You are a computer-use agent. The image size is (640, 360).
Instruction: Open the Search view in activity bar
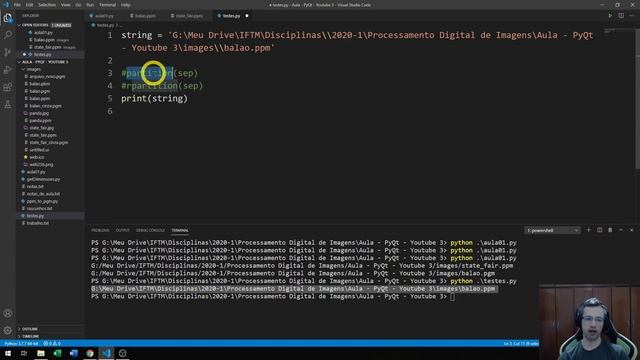(x=8, y=35)
